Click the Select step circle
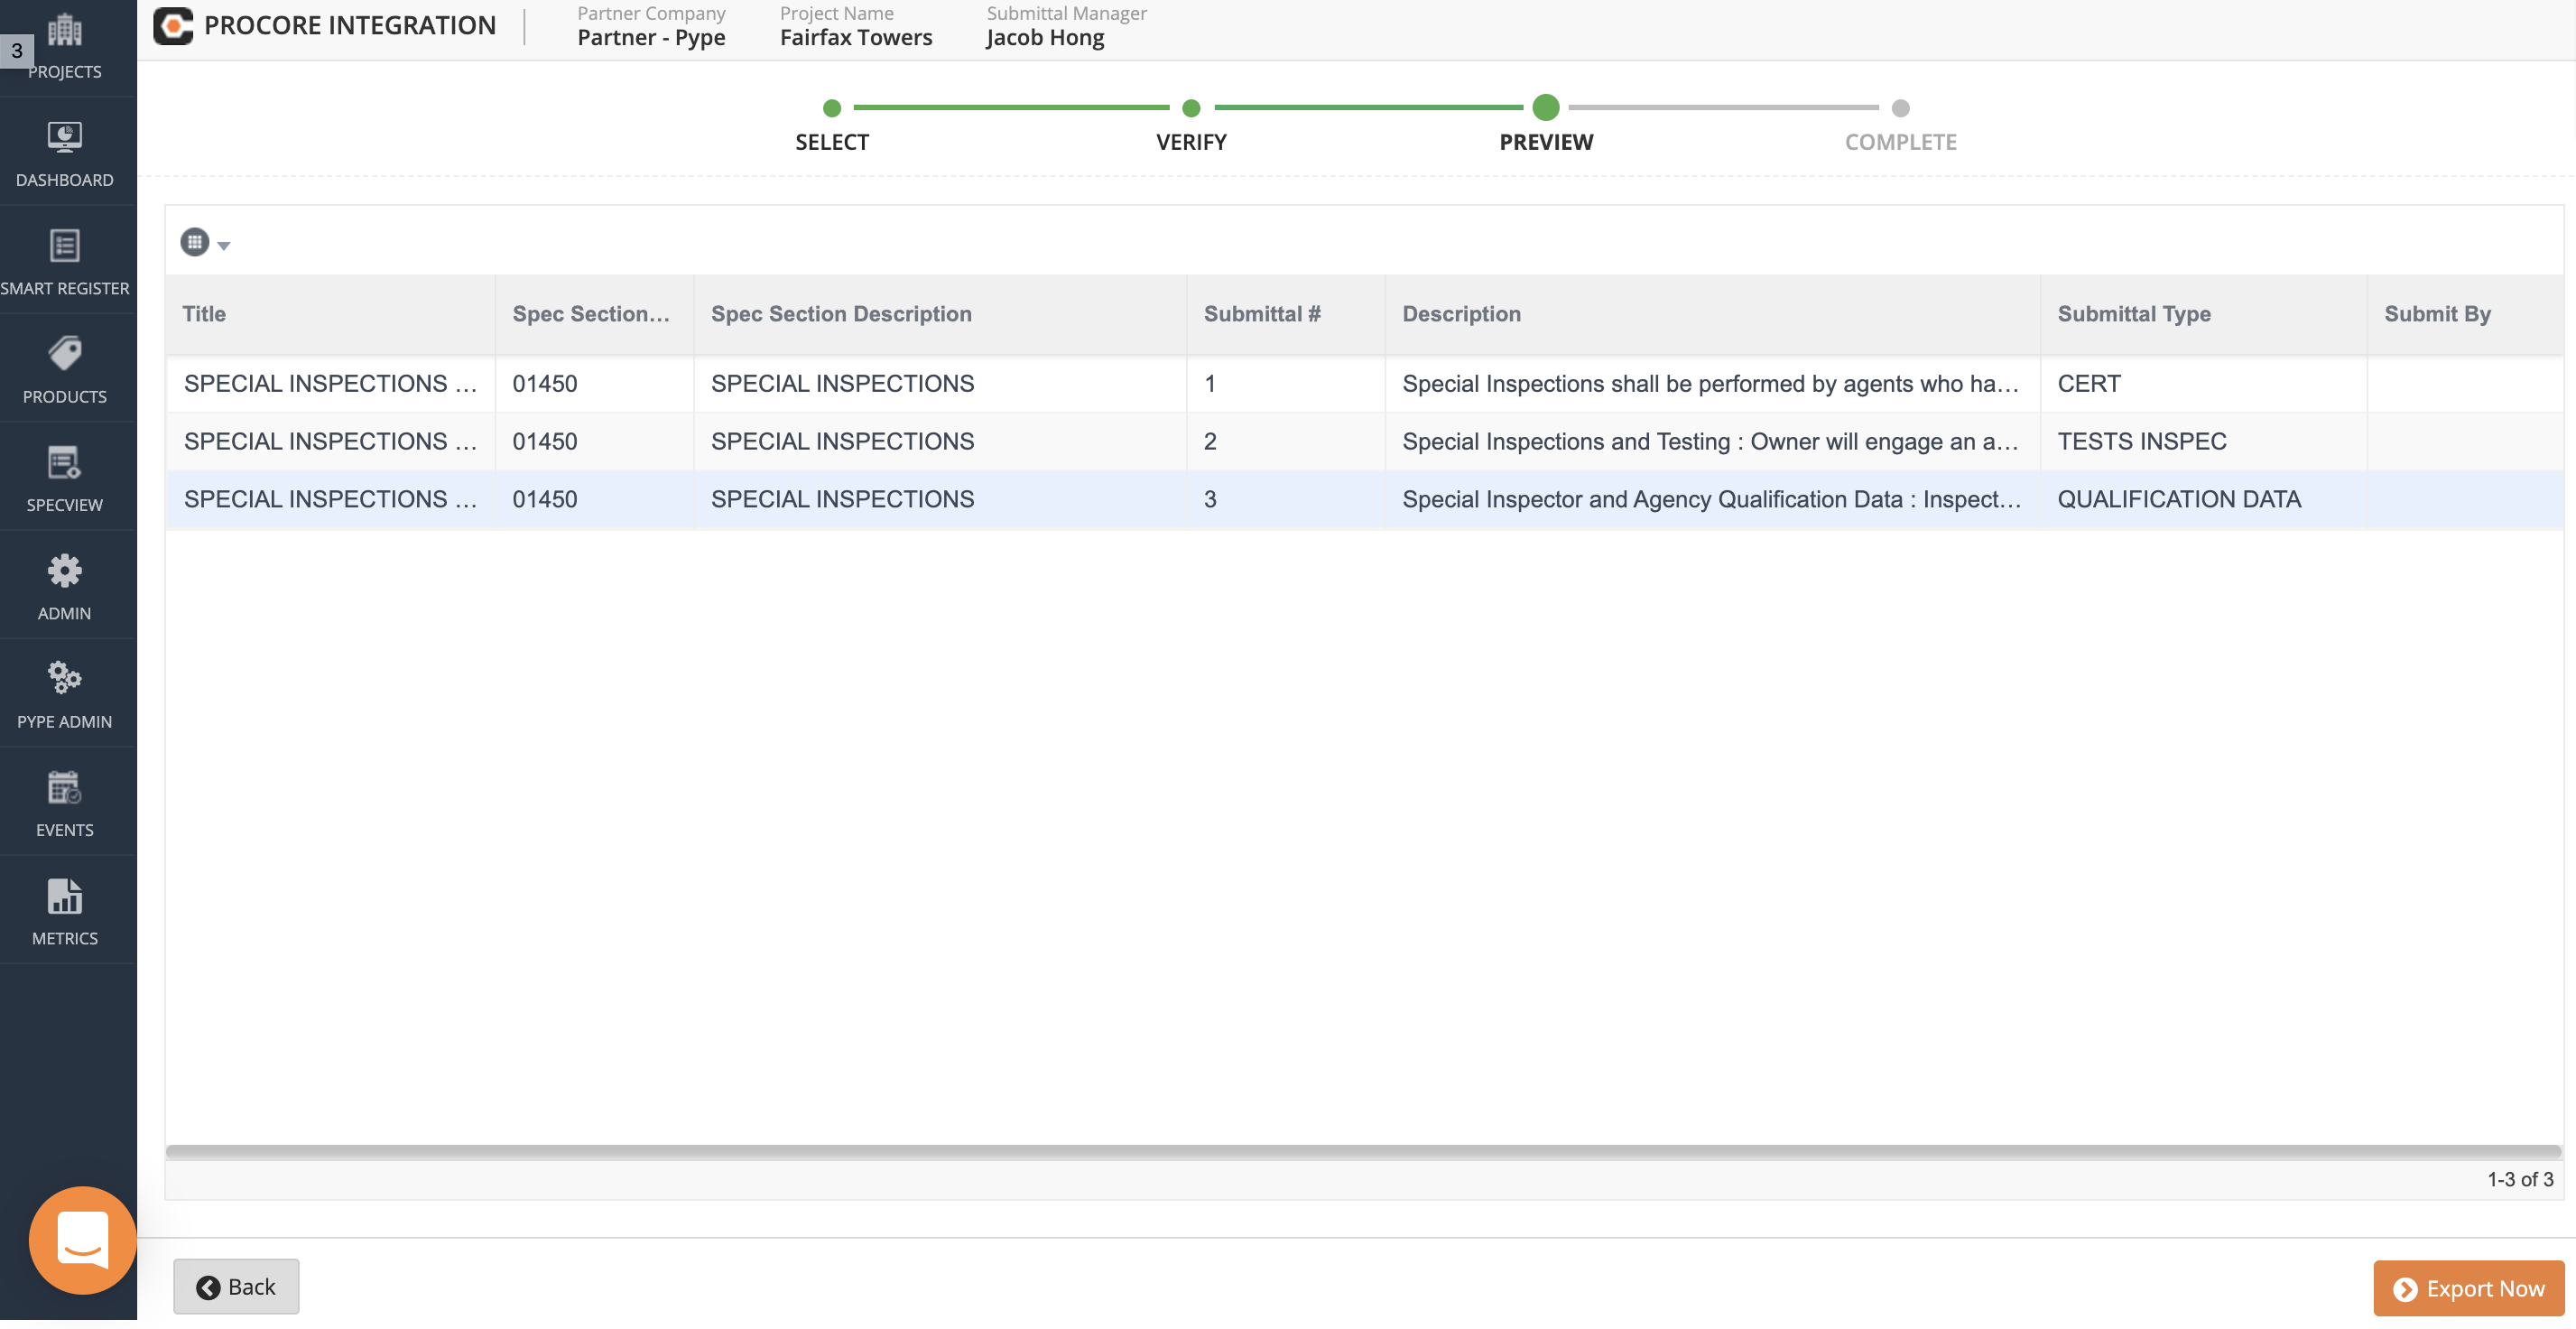This screenshot has height=1329, width=2576. (x=831, y=108)
